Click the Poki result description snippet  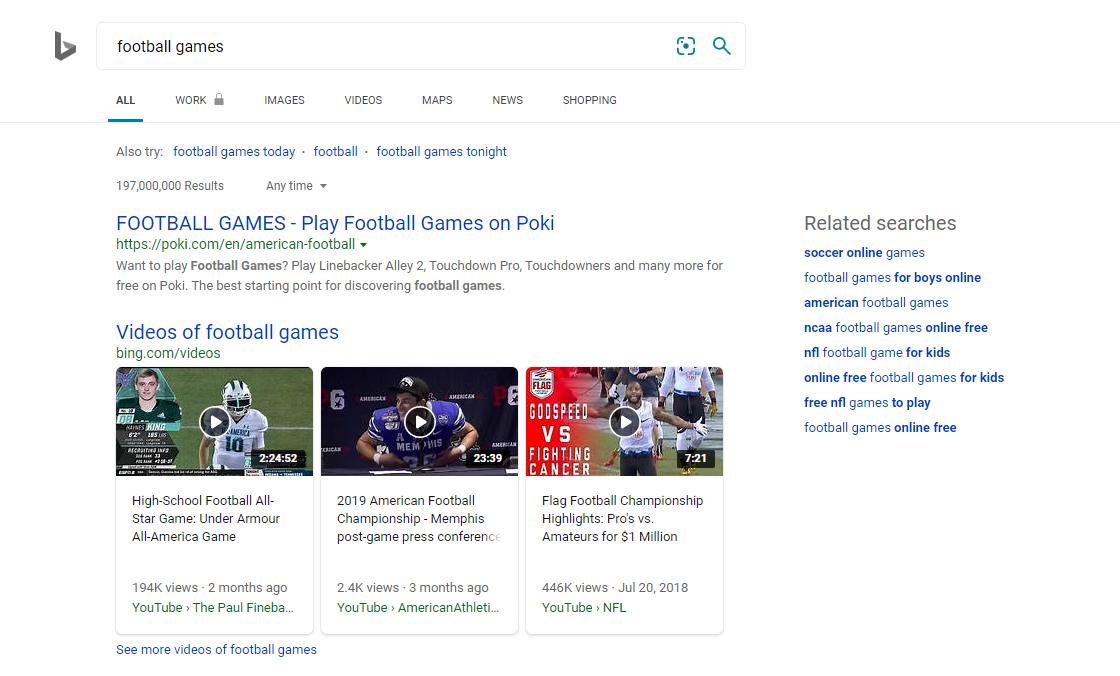tap(419, 276)
